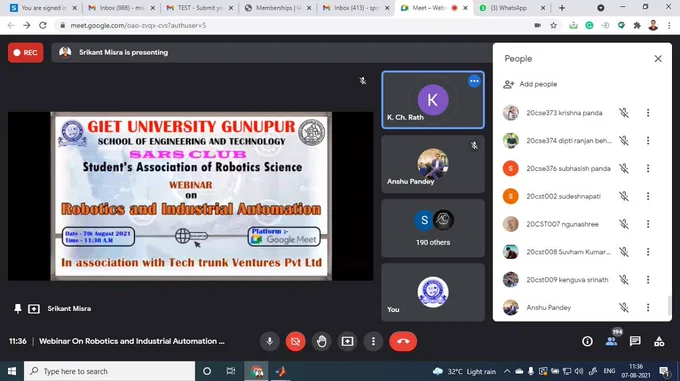
Task: Switch to the TEST - Submit tab
Action: tap(200, 8)
